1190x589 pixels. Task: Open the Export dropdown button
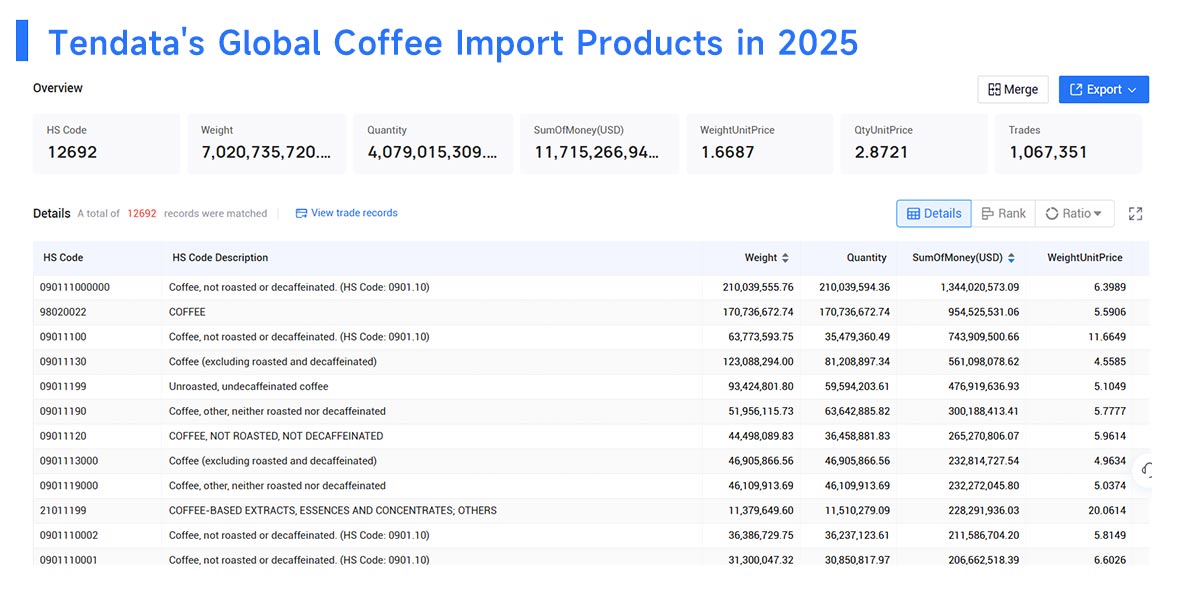pos(1103,90)
